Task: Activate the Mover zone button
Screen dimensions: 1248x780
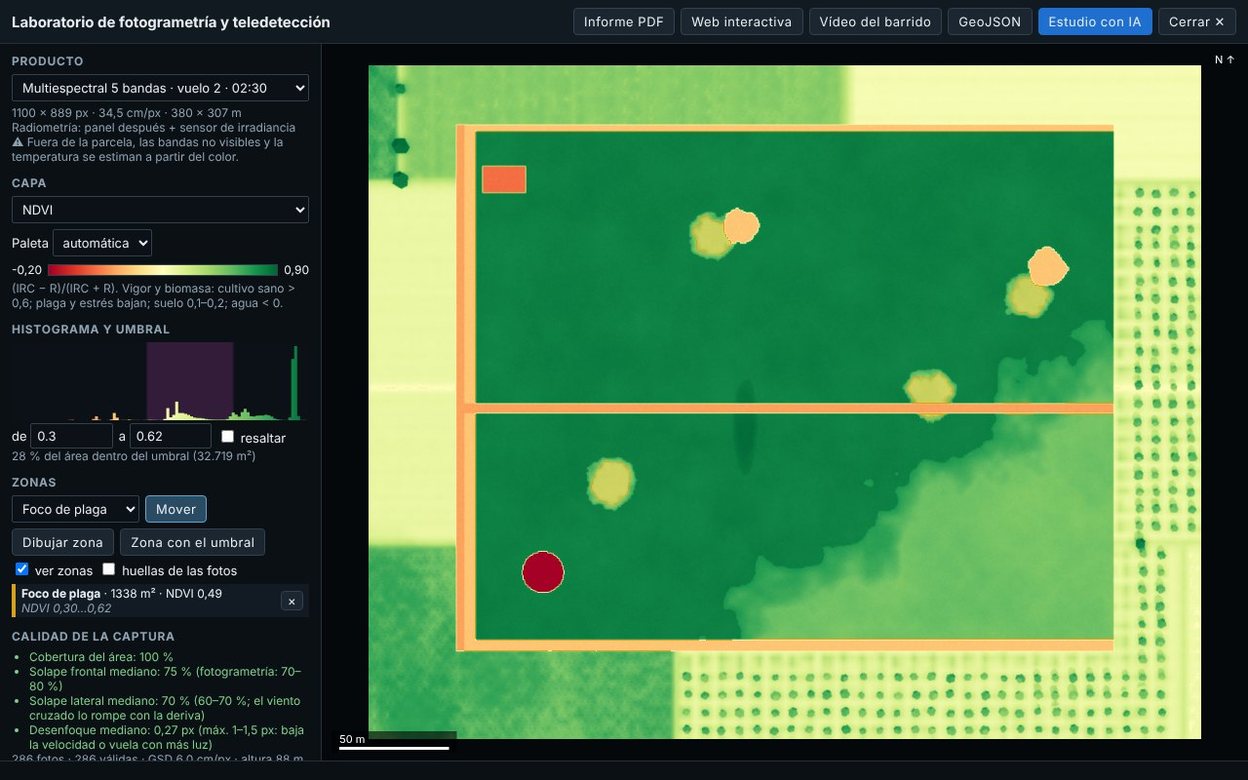Action: point(176,509)
